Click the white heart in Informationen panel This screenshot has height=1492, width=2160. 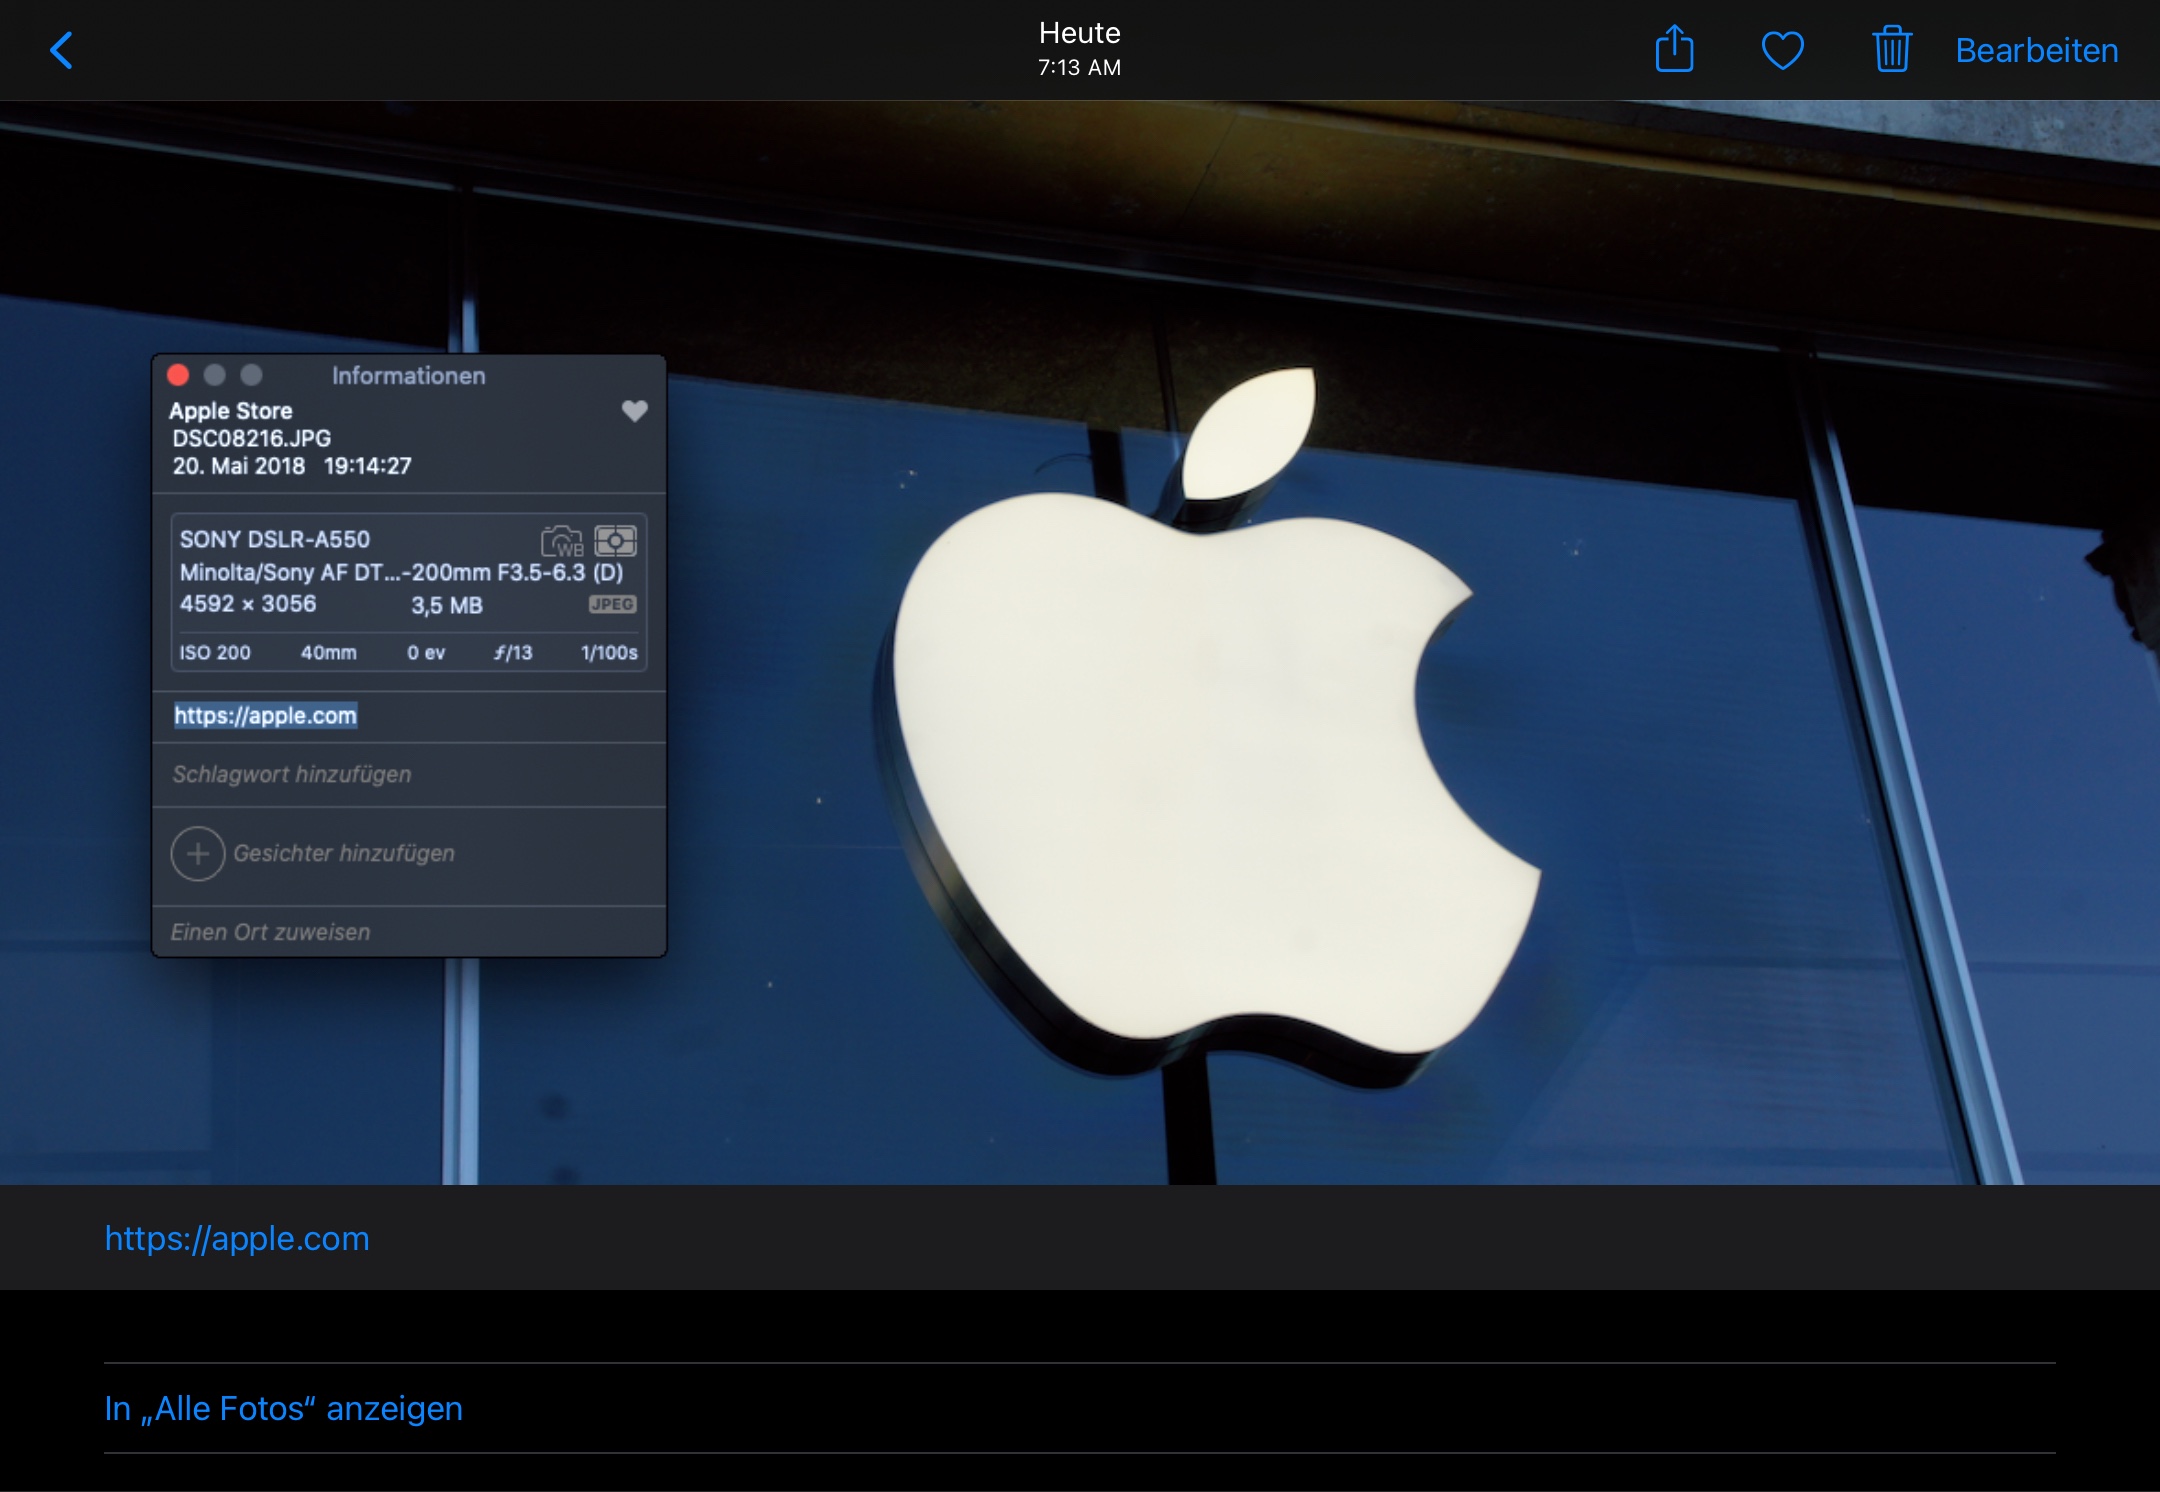[634, 411]
